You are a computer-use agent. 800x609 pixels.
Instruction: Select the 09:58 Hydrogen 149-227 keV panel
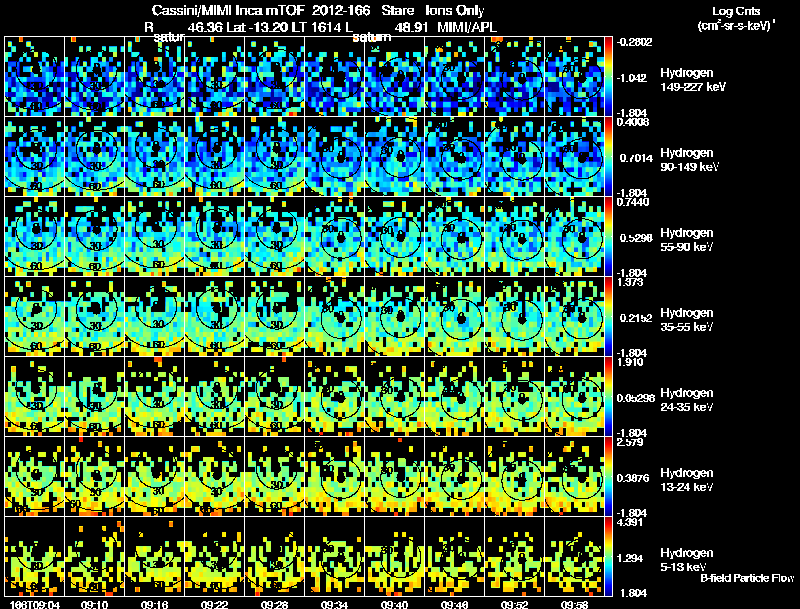574,77
